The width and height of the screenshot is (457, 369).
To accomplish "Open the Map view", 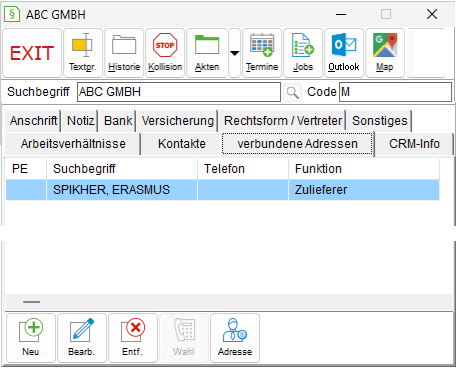I will [x=385, y=53].
